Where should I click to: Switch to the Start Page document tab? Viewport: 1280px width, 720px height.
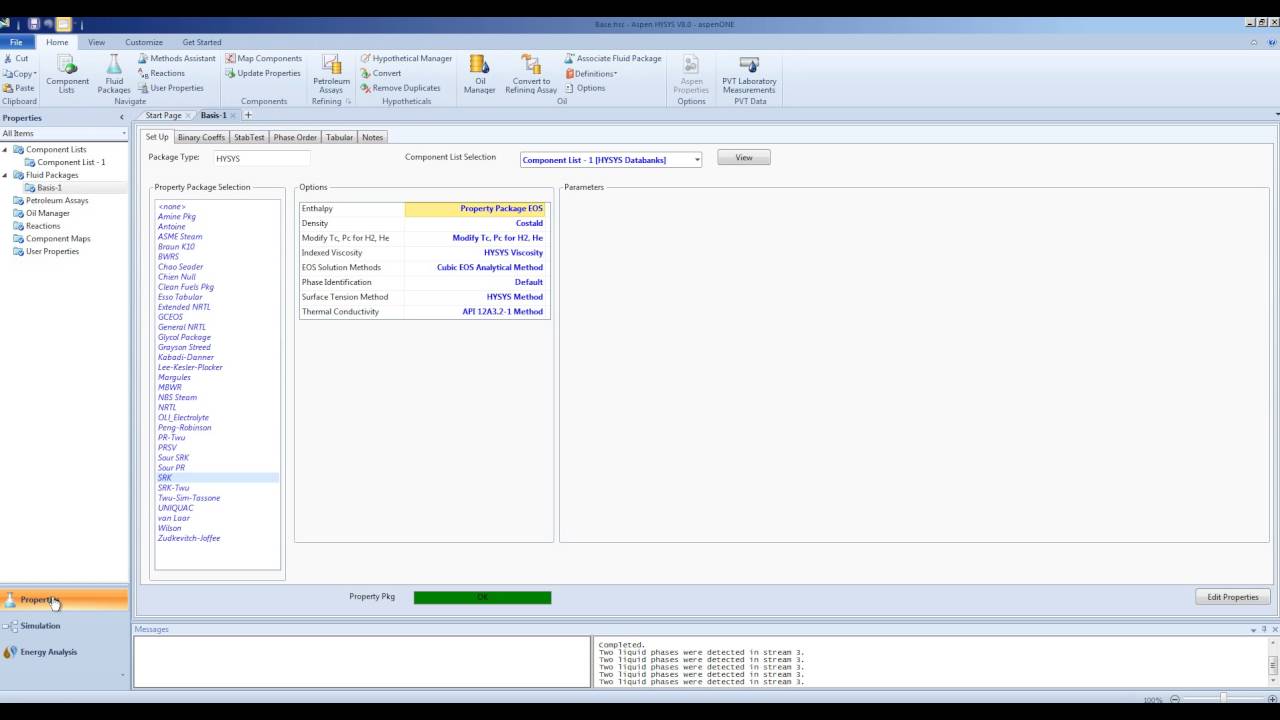click(163, 116)
